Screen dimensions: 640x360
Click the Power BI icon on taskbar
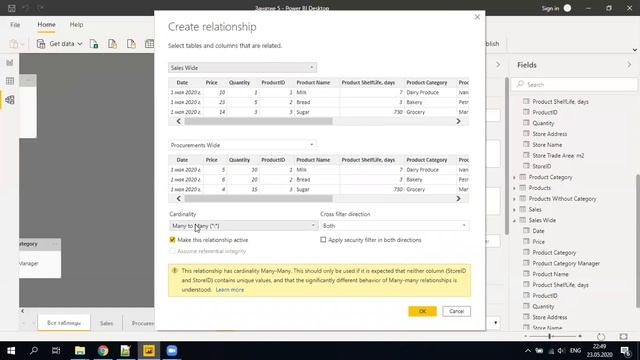pos(149,351)
